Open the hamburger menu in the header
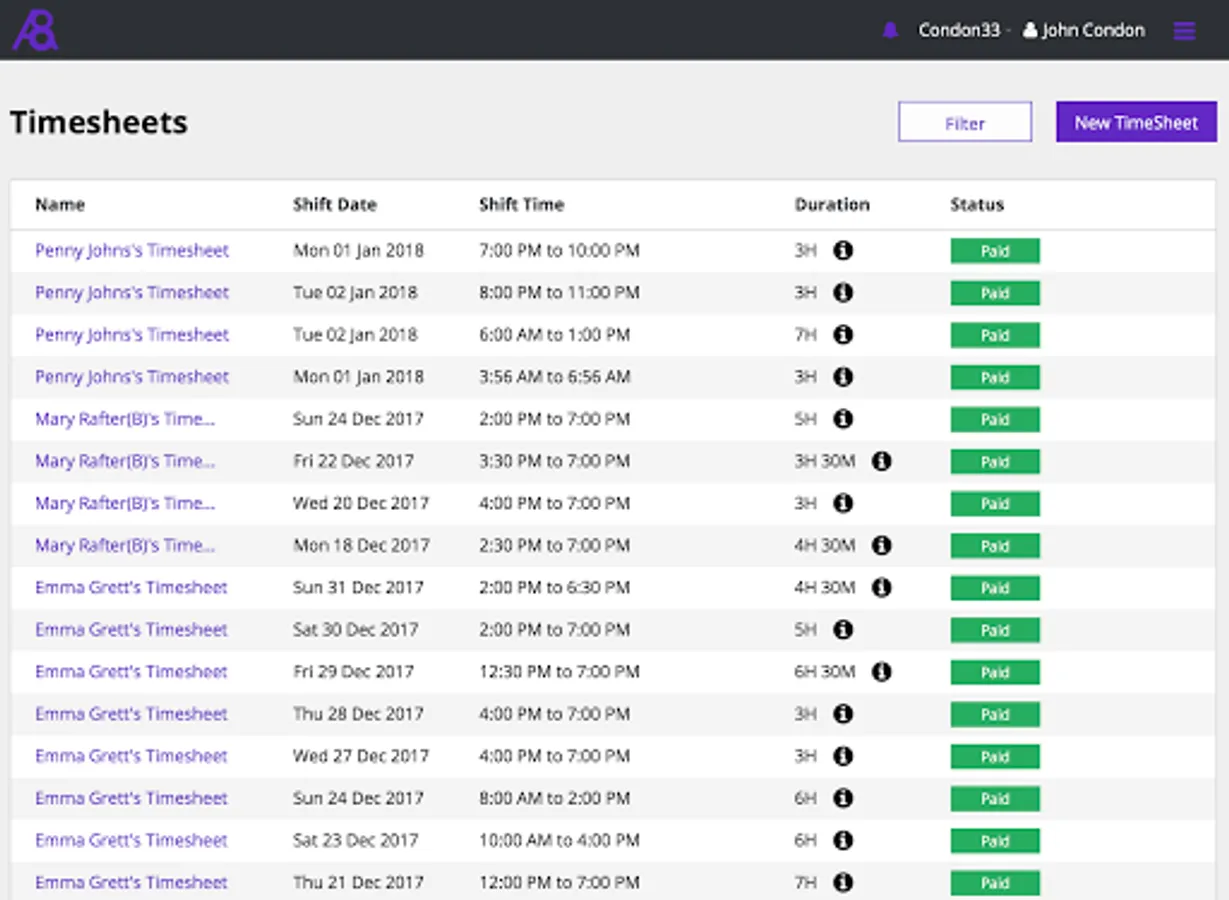This screenshot has width=1229, height=900. point(1184,31)
